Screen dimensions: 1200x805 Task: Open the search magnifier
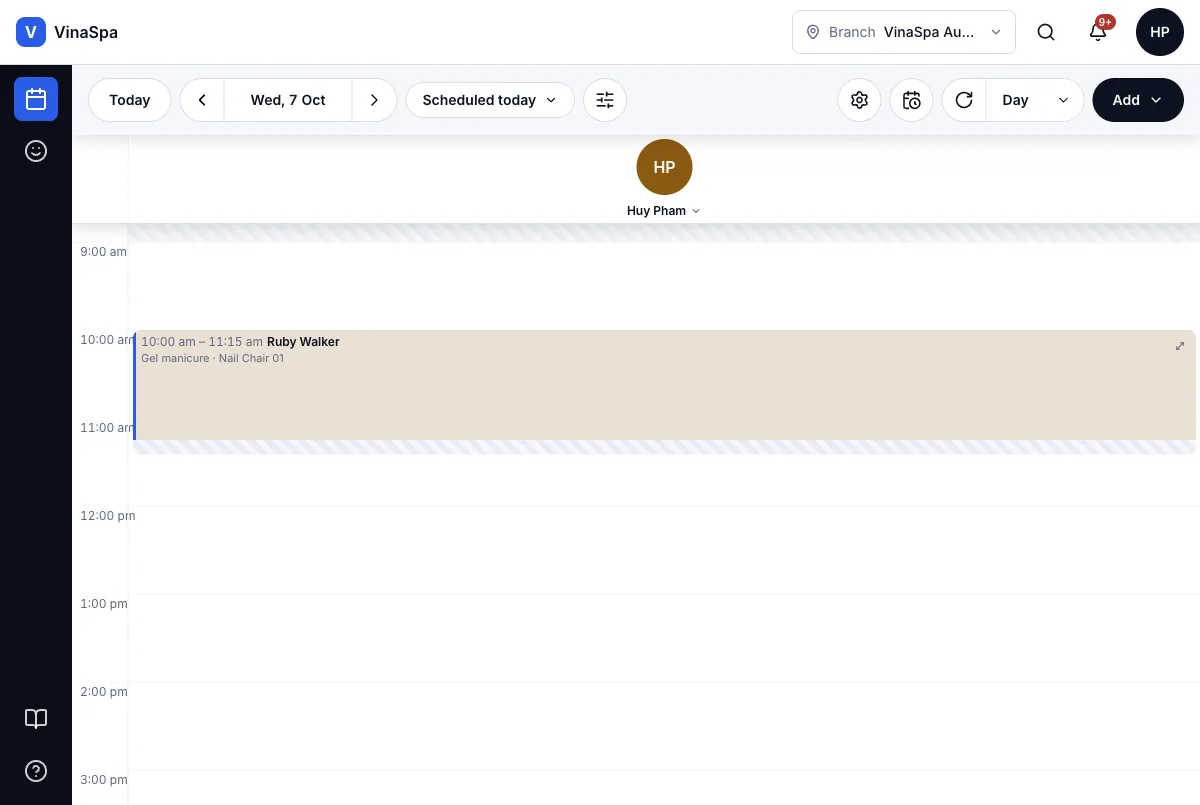coord(1046,32)
